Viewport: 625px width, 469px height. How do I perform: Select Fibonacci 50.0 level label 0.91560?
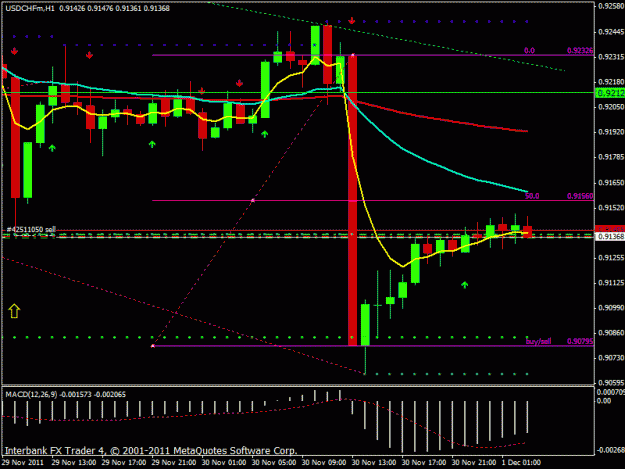point(580,196)
